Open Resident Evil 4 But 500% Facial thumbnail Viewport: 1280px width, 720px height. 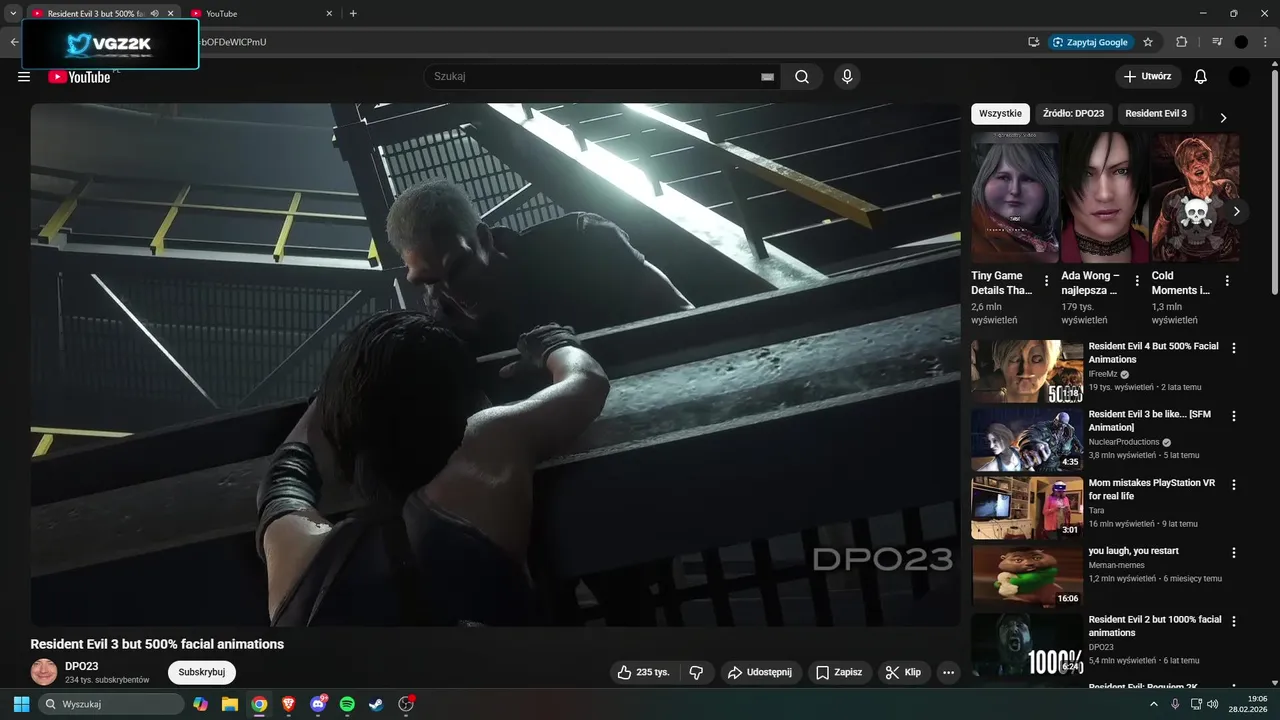(x=1027, y=371)
